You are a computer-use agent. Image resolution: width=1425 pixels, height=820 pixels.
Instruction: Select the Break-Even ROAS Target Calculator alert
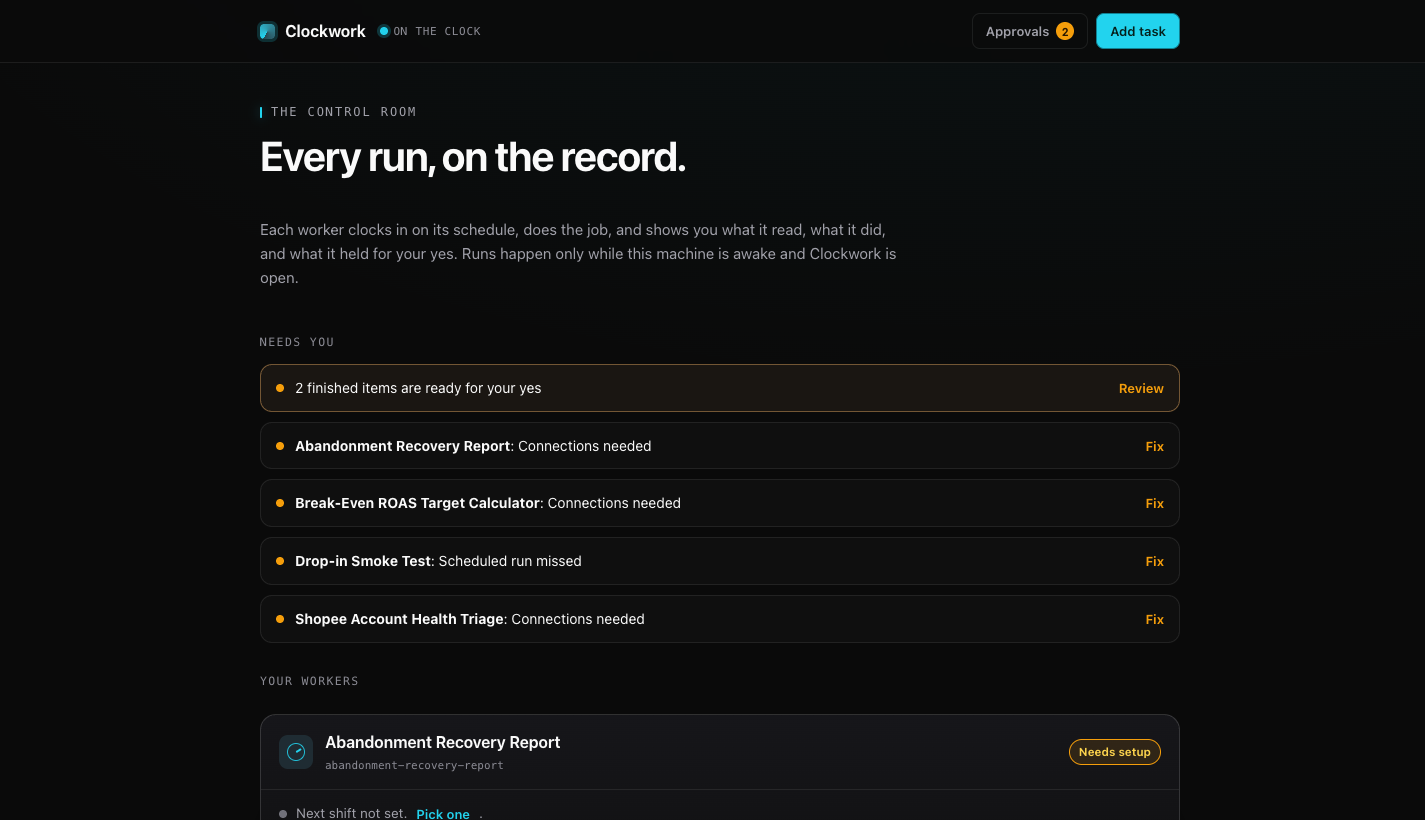[x=720, y=503]
